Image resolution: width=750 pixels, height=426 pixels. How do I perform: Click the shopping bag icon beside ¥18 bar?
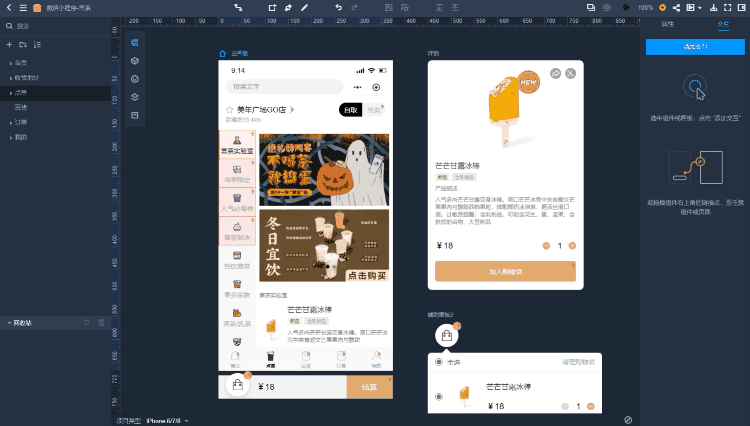click(238, 385)
